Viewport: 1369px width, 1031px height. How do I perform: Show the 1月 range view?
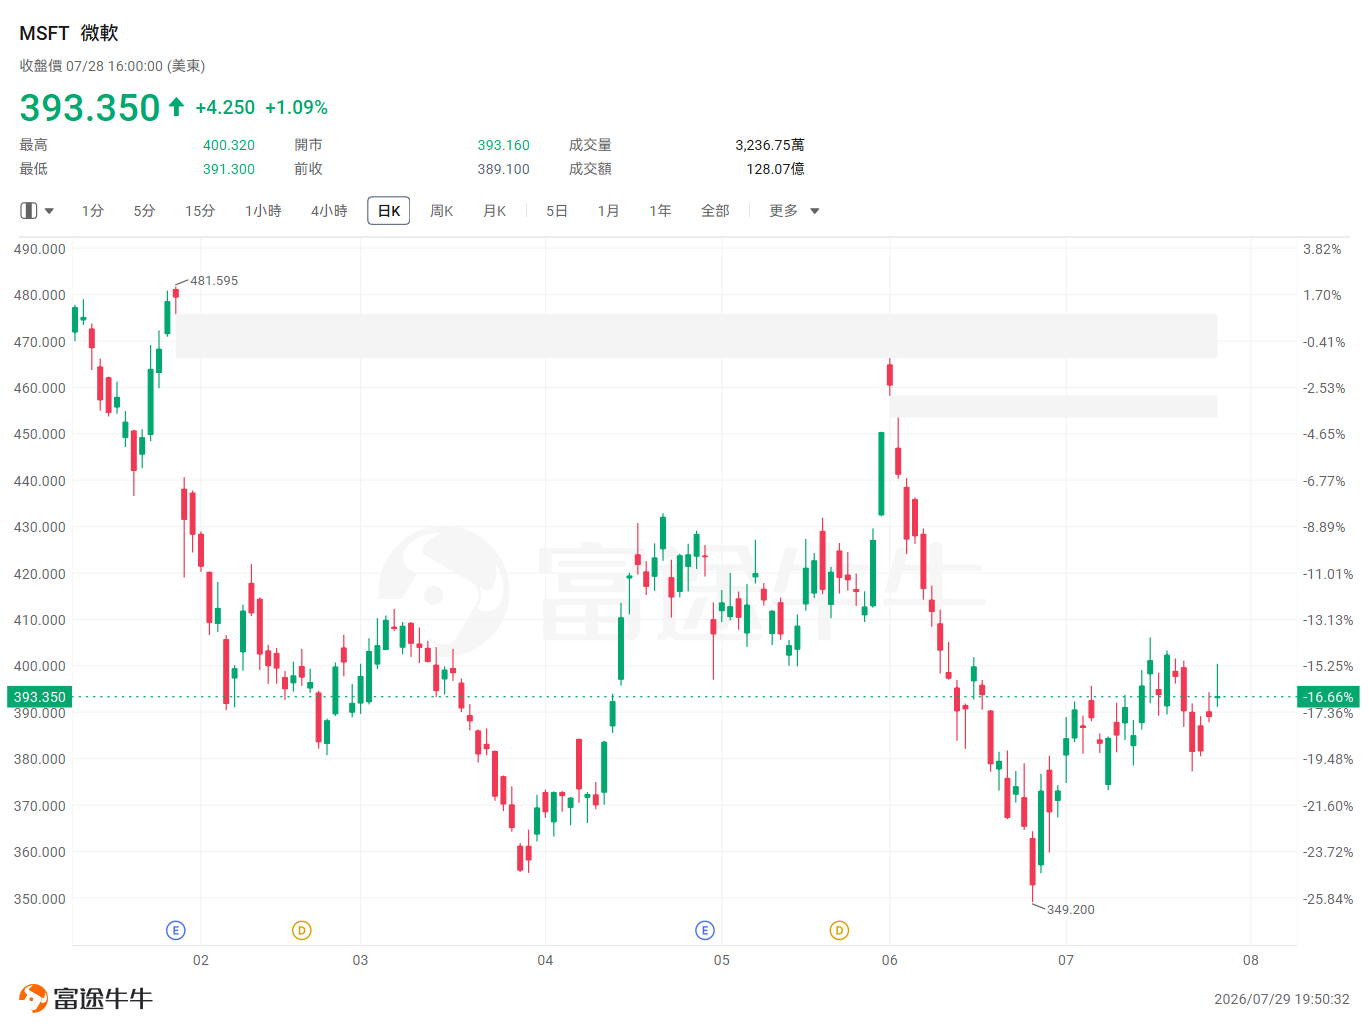(x=609, y=211)
